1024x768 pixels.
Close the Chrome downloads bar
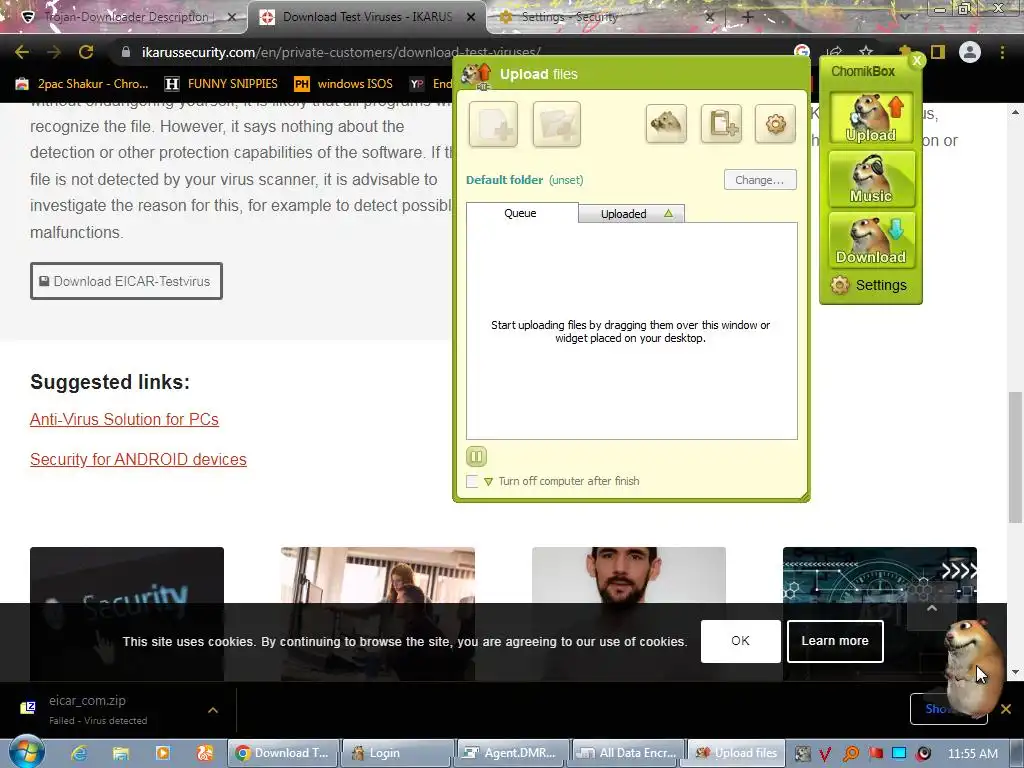tap(1006, 709)
